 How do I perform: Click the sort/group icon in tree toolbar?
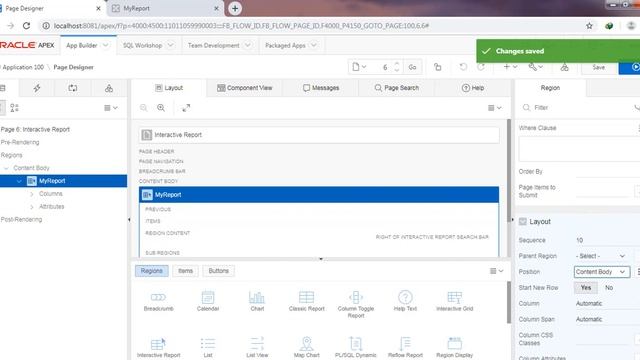point(14,108)
